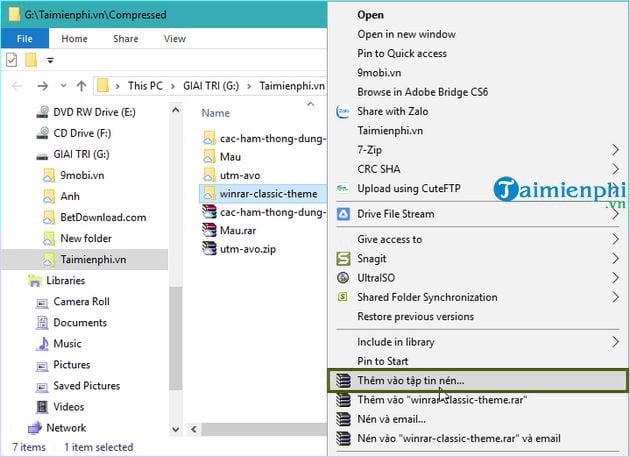Image resolution: width=630 pixels, height=457 pixels.
Task: Click the file list horizontal scroll left arrow
Action: tap(194, 429)
